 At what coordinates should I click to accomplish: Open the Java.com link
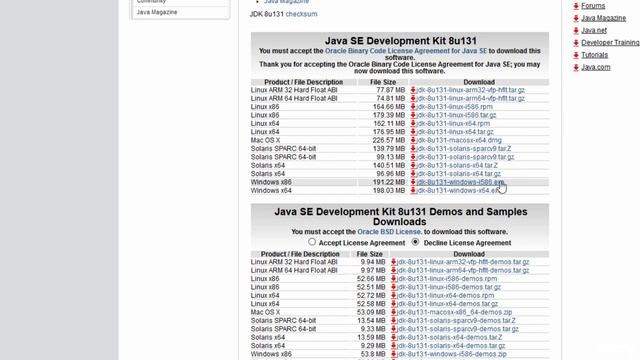point(596,67)
